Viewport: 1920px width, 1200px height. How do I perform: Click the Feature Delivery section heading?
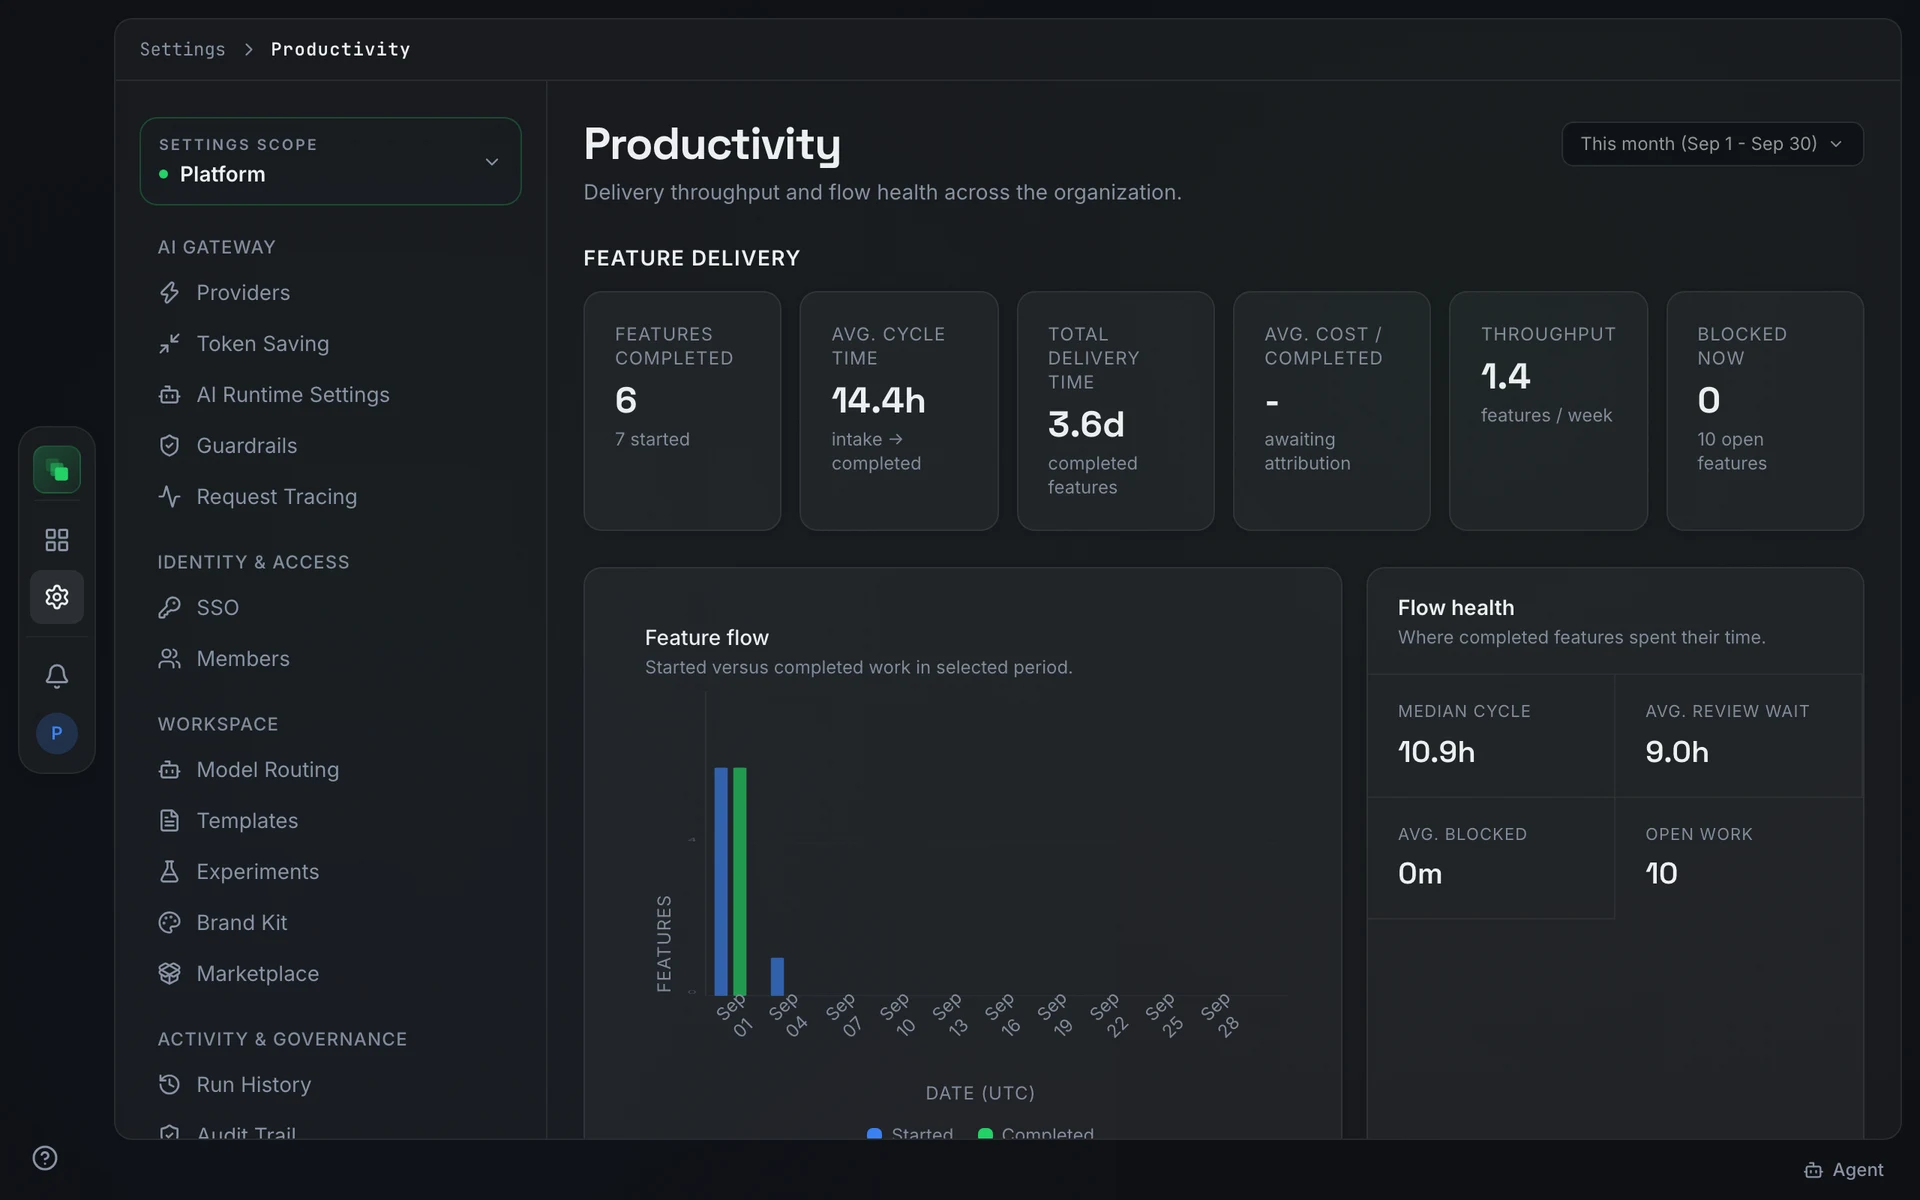(692, 258)
